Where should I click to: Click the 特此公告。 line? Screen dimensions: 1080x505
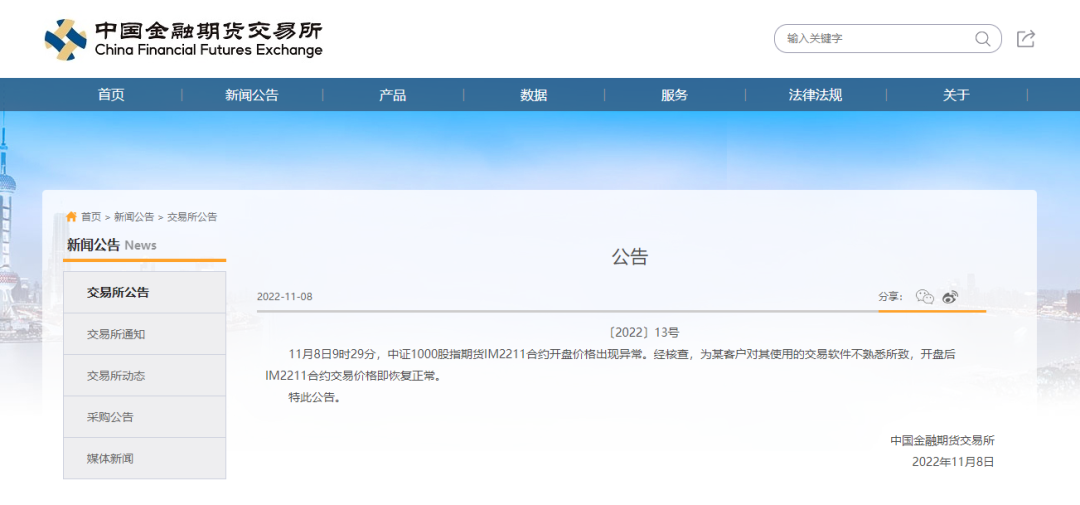[x=315, y=398]
